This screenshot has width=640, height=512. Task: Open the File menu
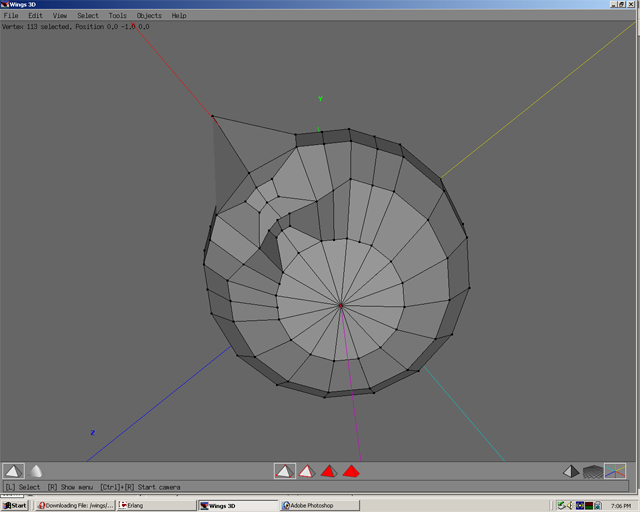11,16
